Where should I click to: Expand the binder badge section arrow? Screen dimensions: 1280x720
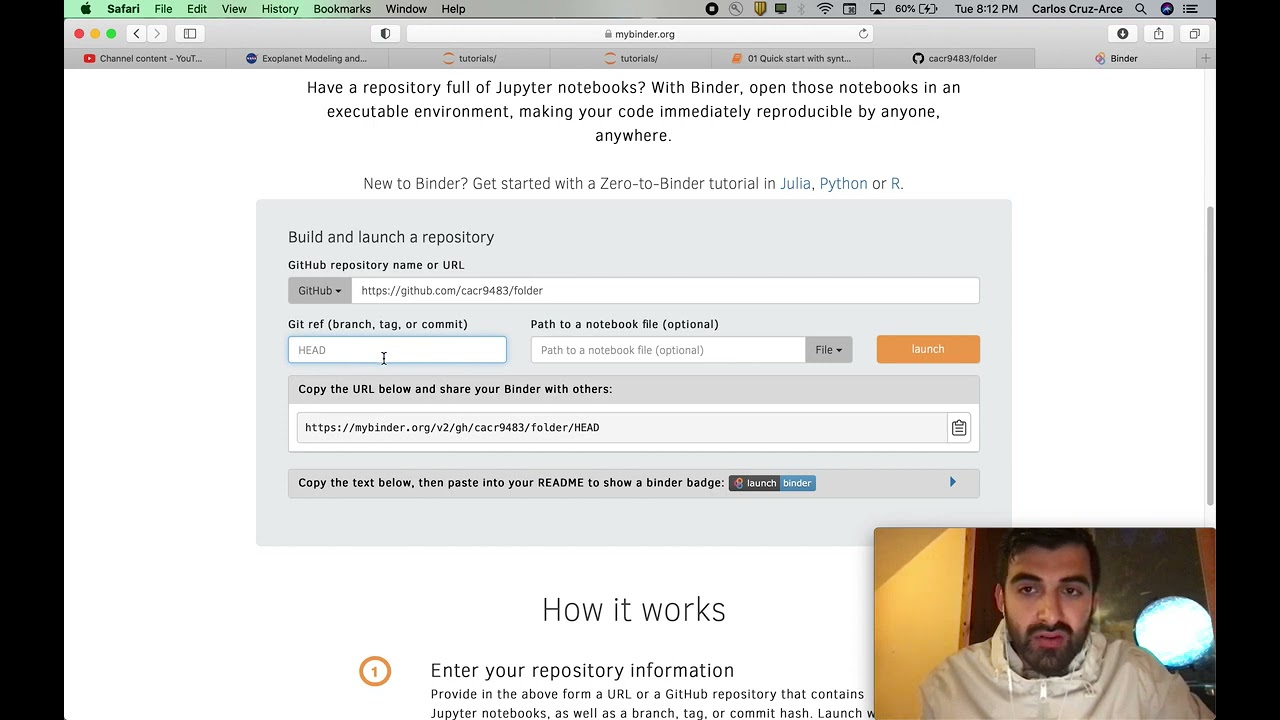click(x=953, y=482)
